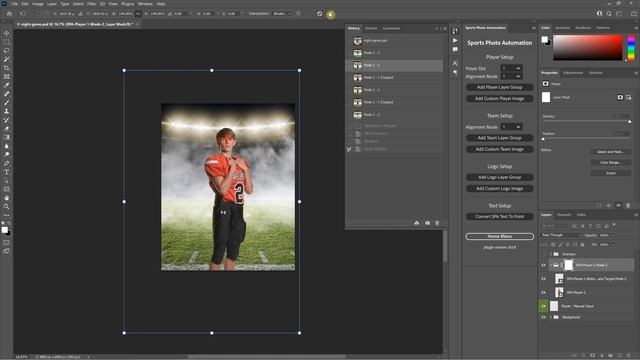Image resolution: width=640 pixels, height=360 pixels.
Task: Click Add Custom Player Image button
Action: tap(500, 98)
